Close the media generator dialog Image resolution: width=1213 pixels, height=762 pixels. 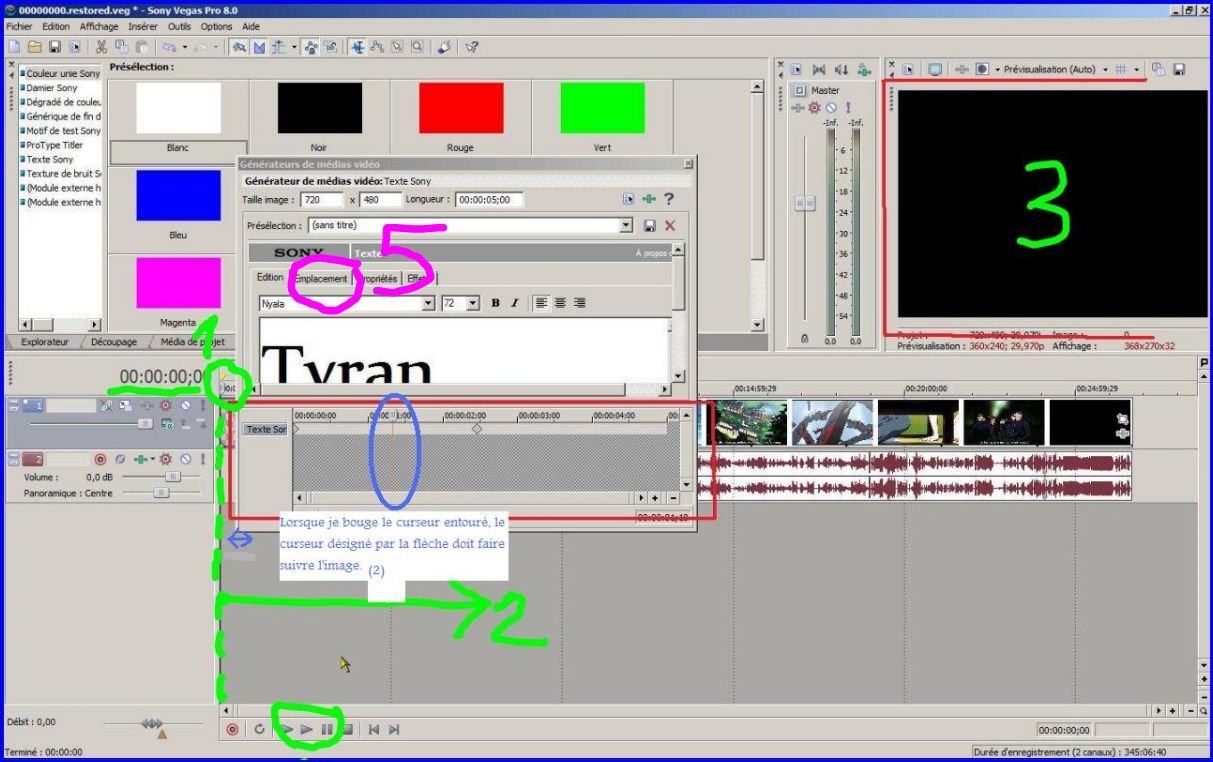[688, 163]
